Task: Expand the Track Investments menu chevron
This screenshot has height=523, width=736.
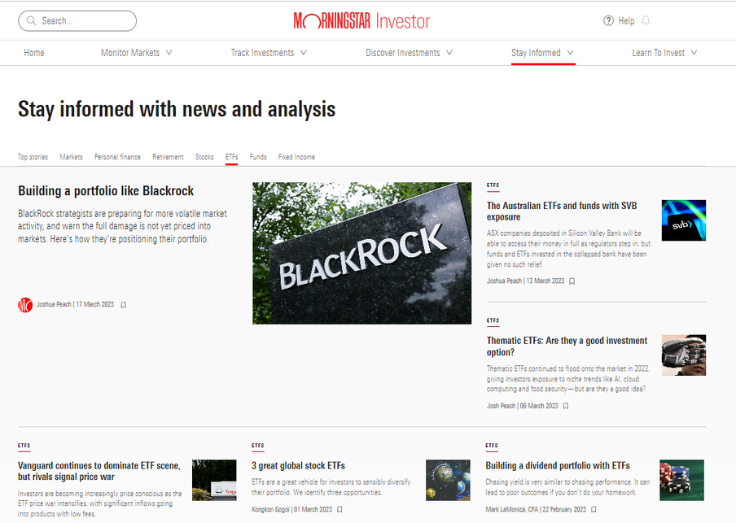Action: 303,53
